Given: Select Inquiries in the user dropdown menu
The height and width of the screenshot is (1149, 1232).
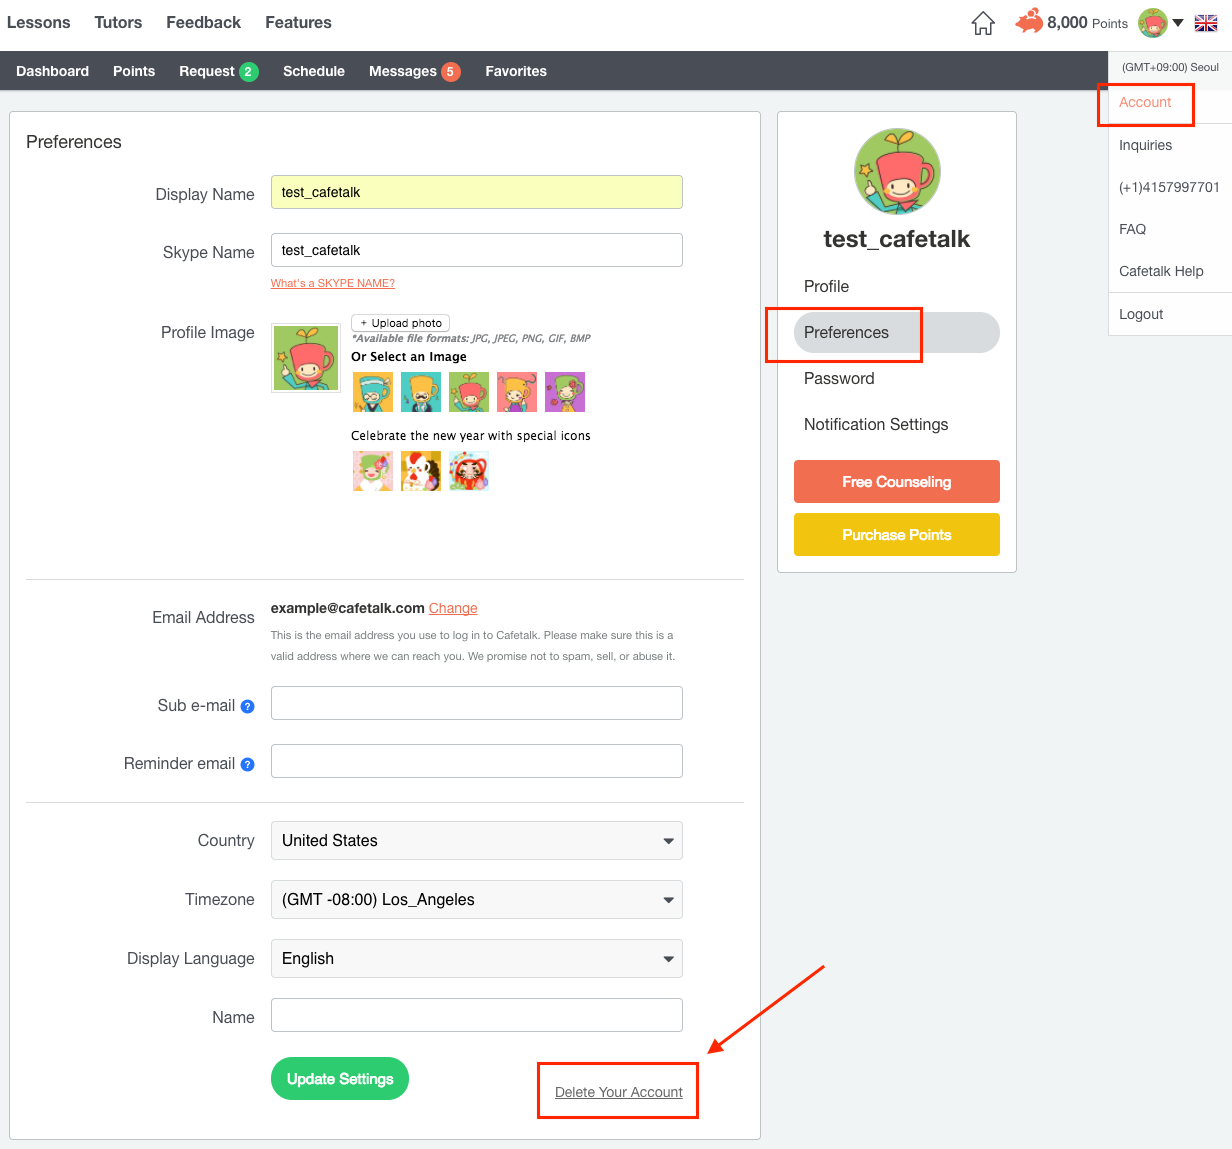Looking at the screenshot, I should (x=1145, y=145).
